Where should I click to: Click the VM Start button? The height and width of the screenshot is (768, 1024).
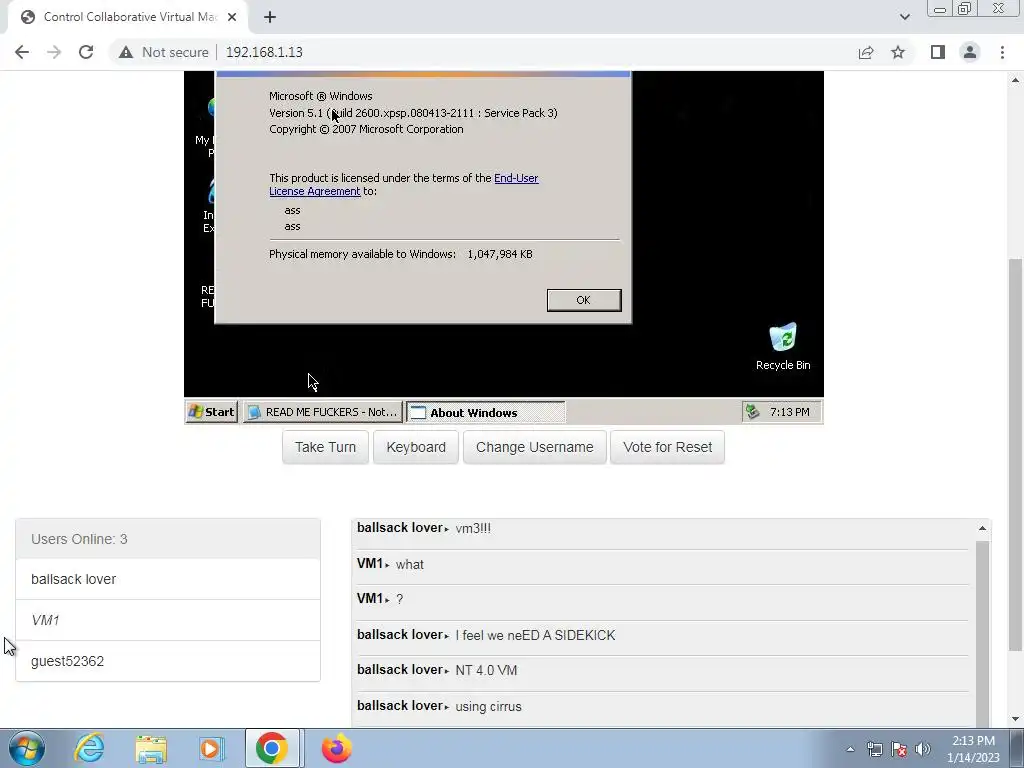point(211,412)
